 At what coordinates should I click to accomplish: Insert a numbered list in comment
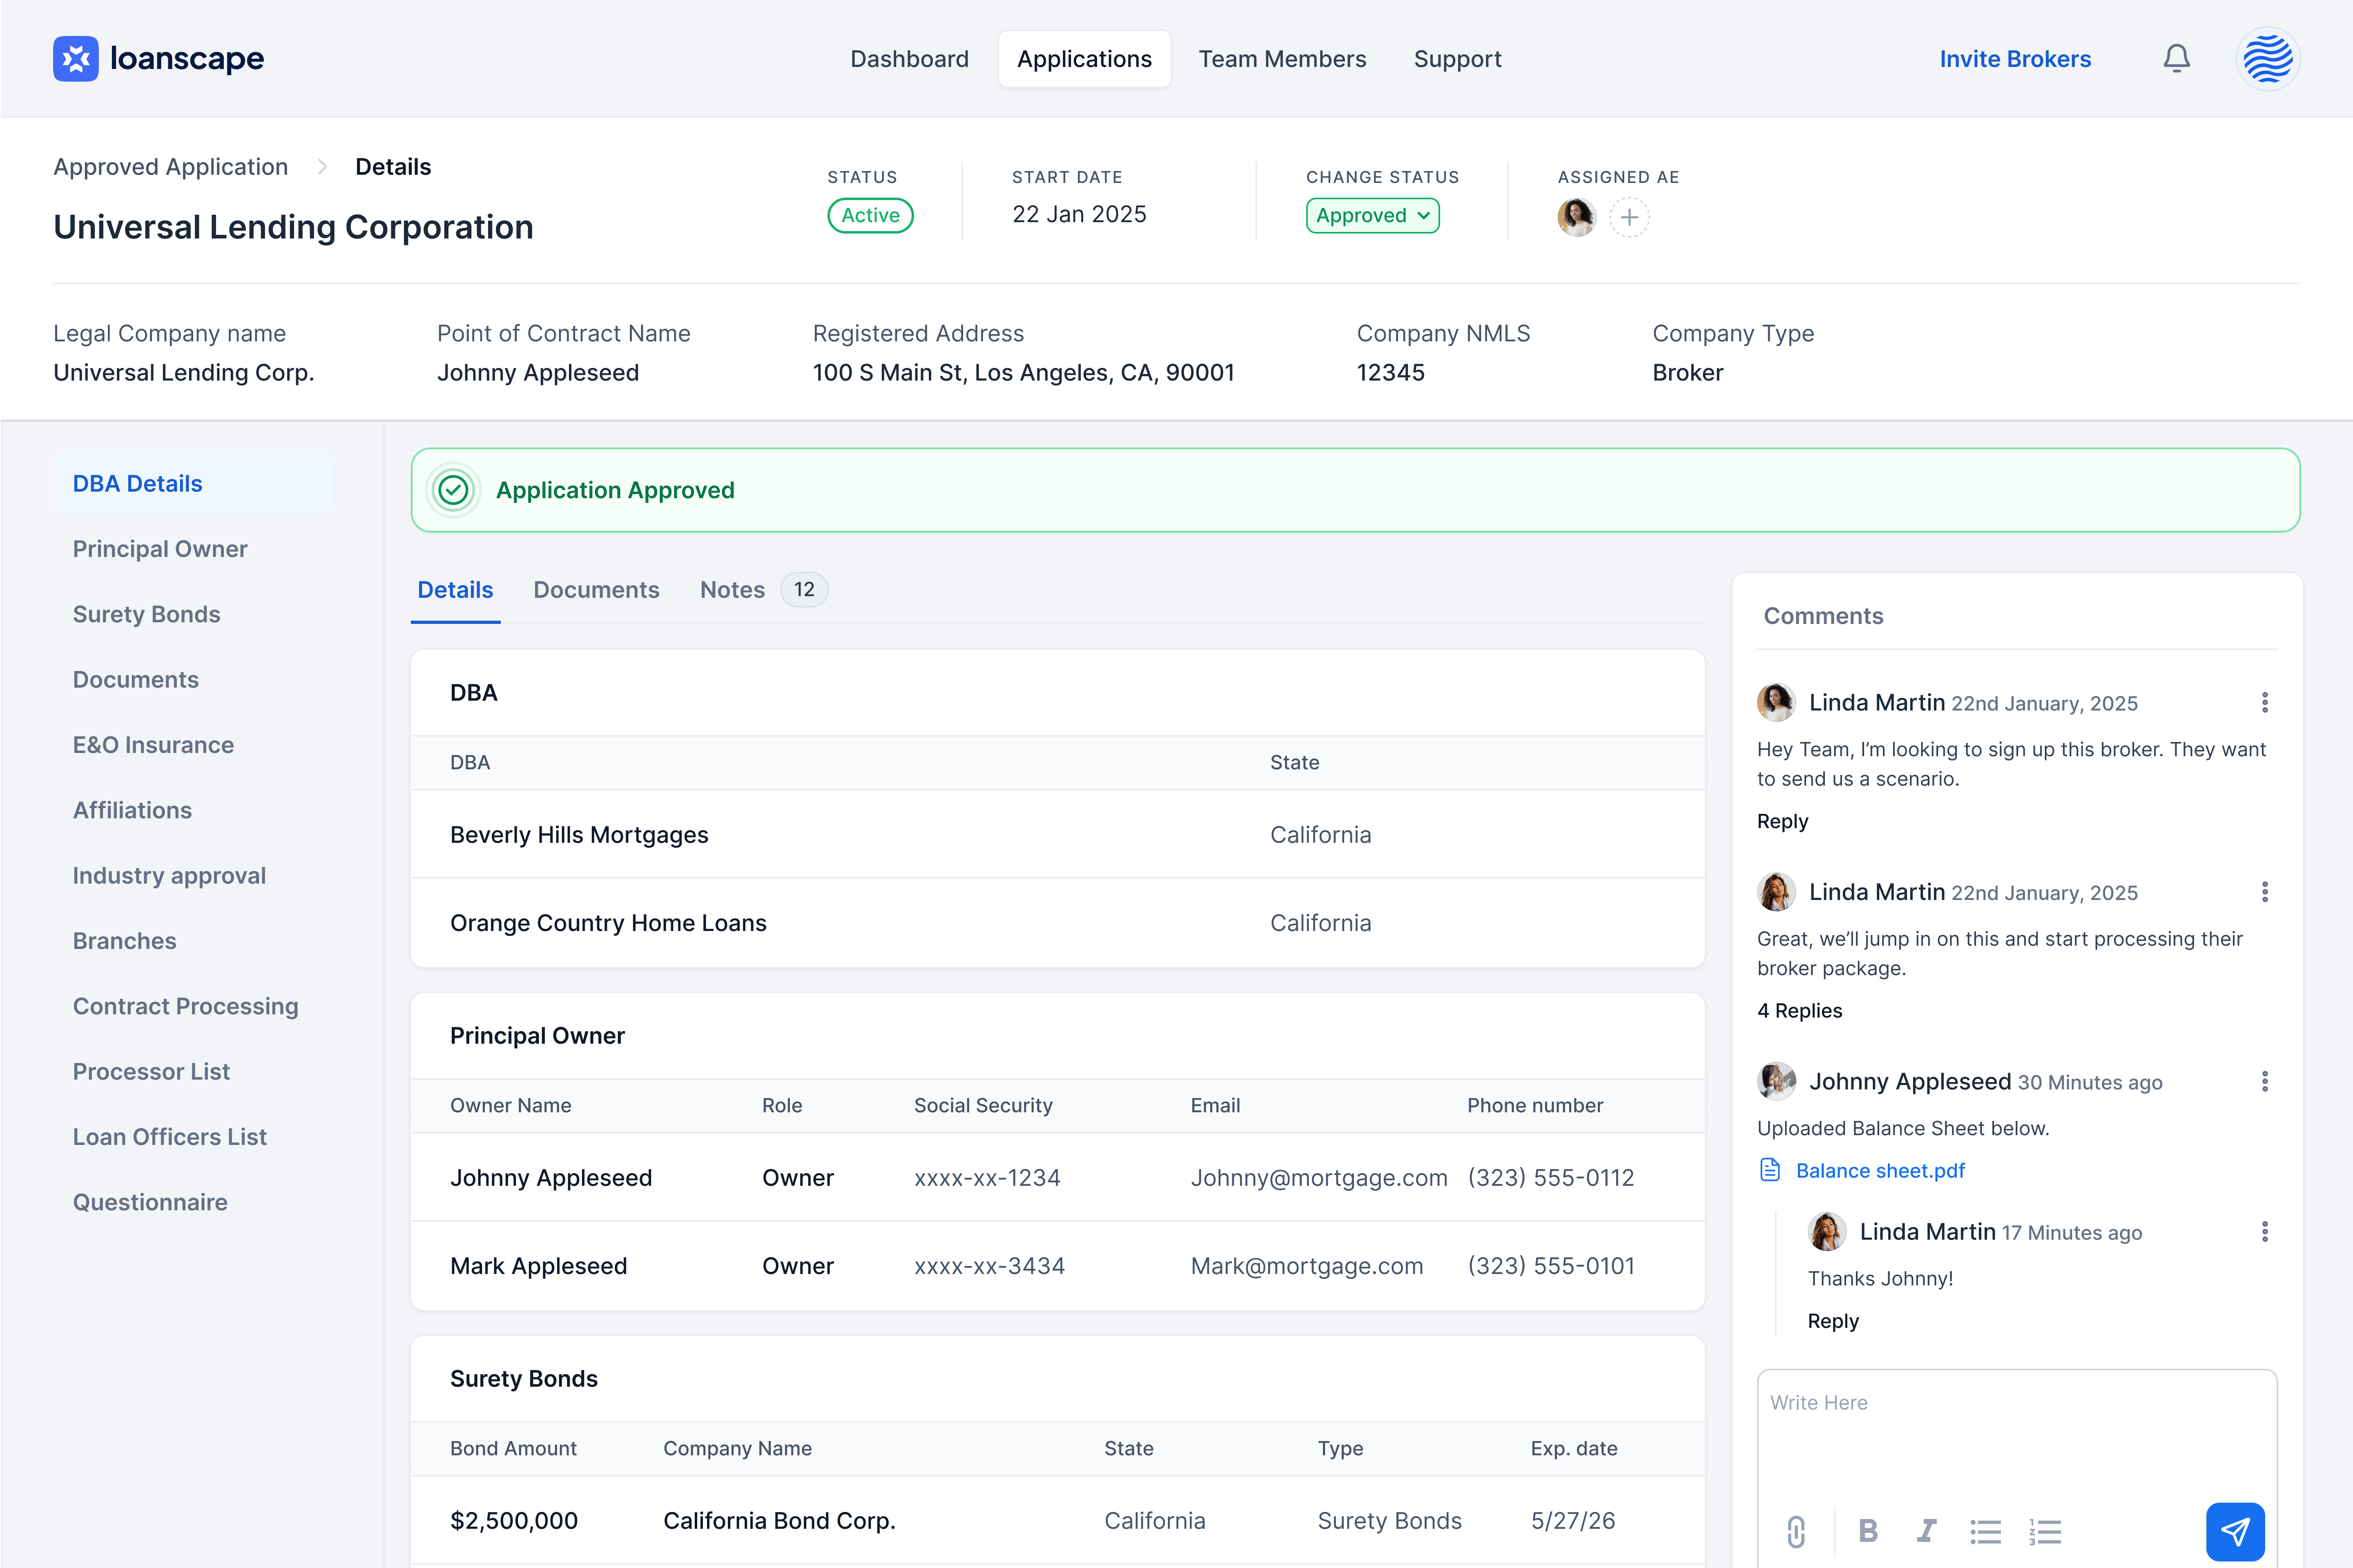click(2045, 1531)
